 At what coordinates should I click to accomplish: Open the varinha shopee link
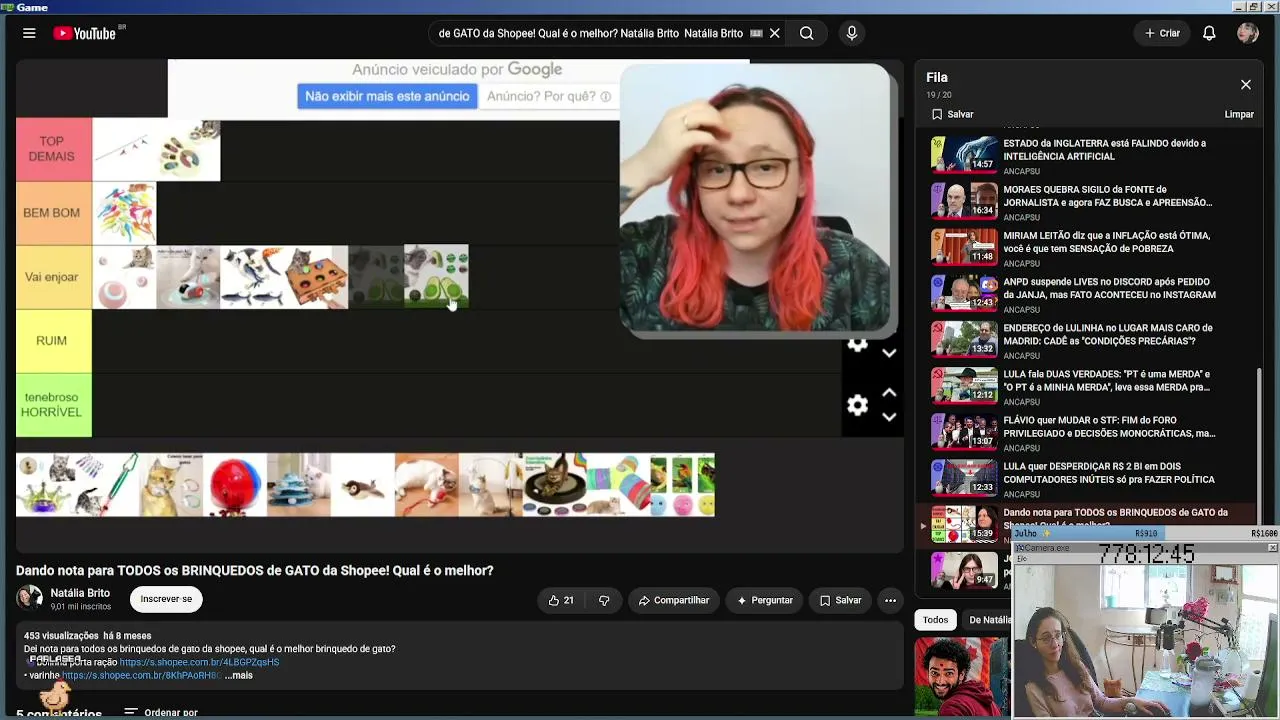click(142, 675)
